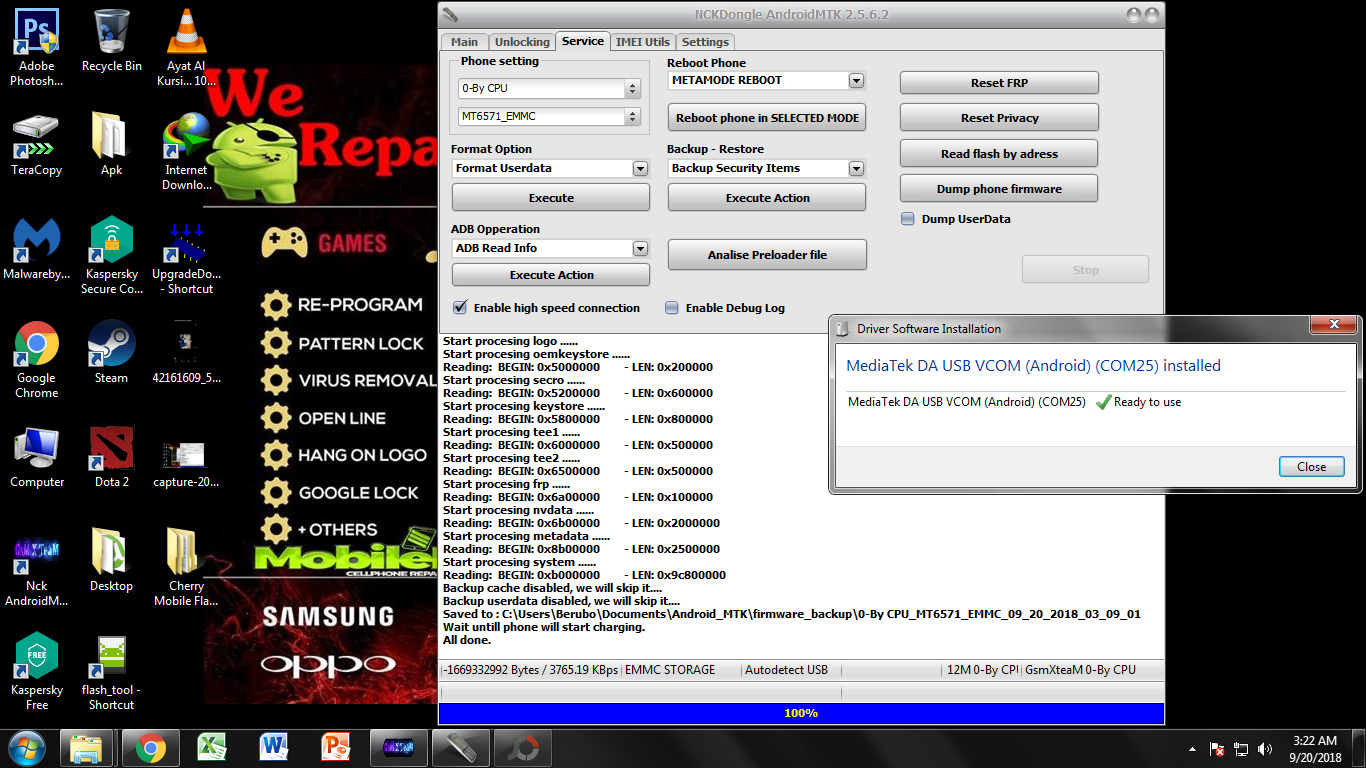
Task: Click the volume icon in the system tray
Action: coord(1265,748)
